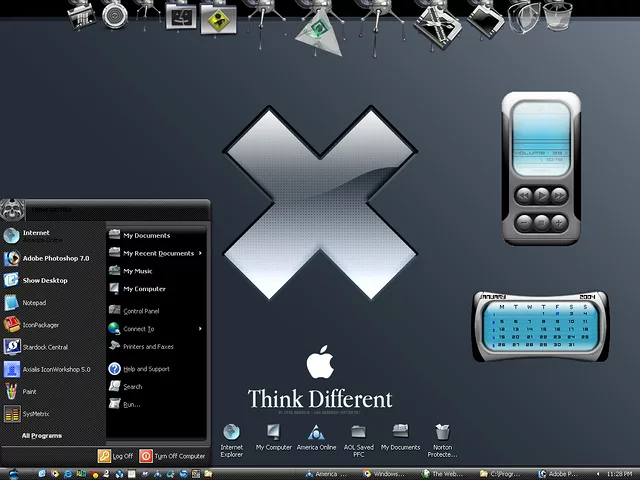
Task: Click rewind button on media player widget
Action: (x=523, y=196)
